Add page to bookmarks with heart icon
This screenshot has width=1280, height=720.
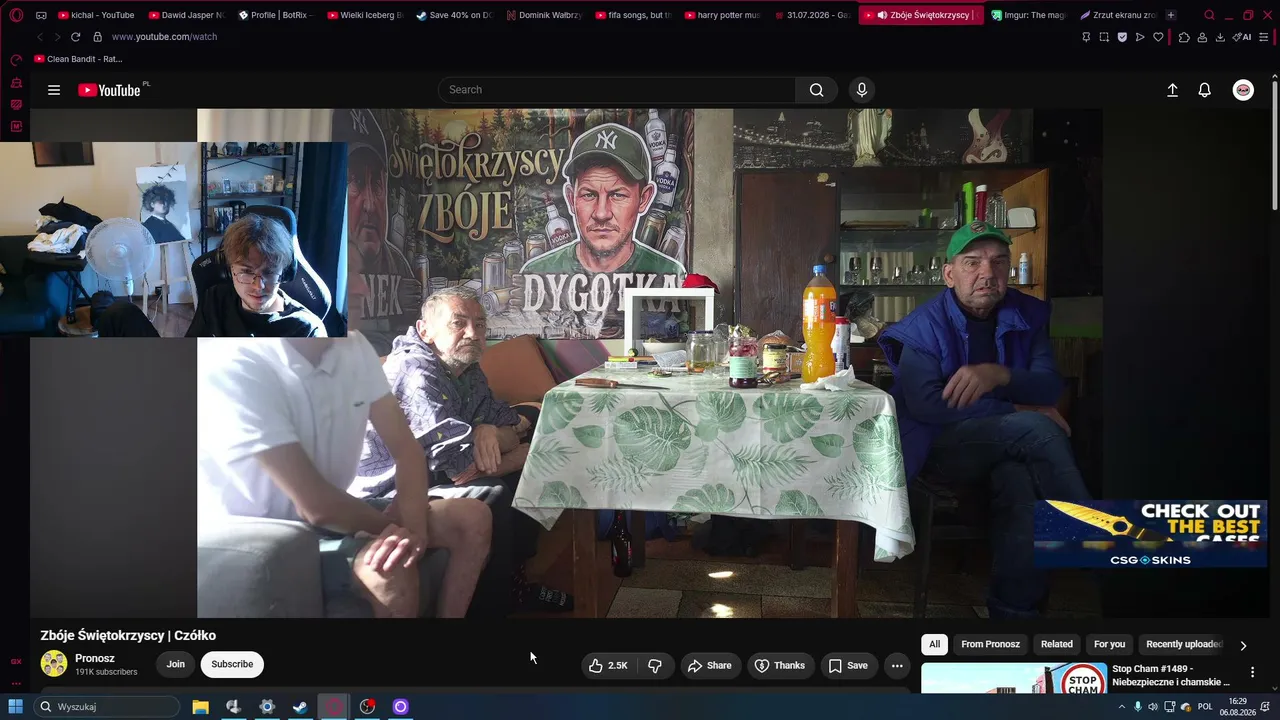click(x=1158, y=37)
